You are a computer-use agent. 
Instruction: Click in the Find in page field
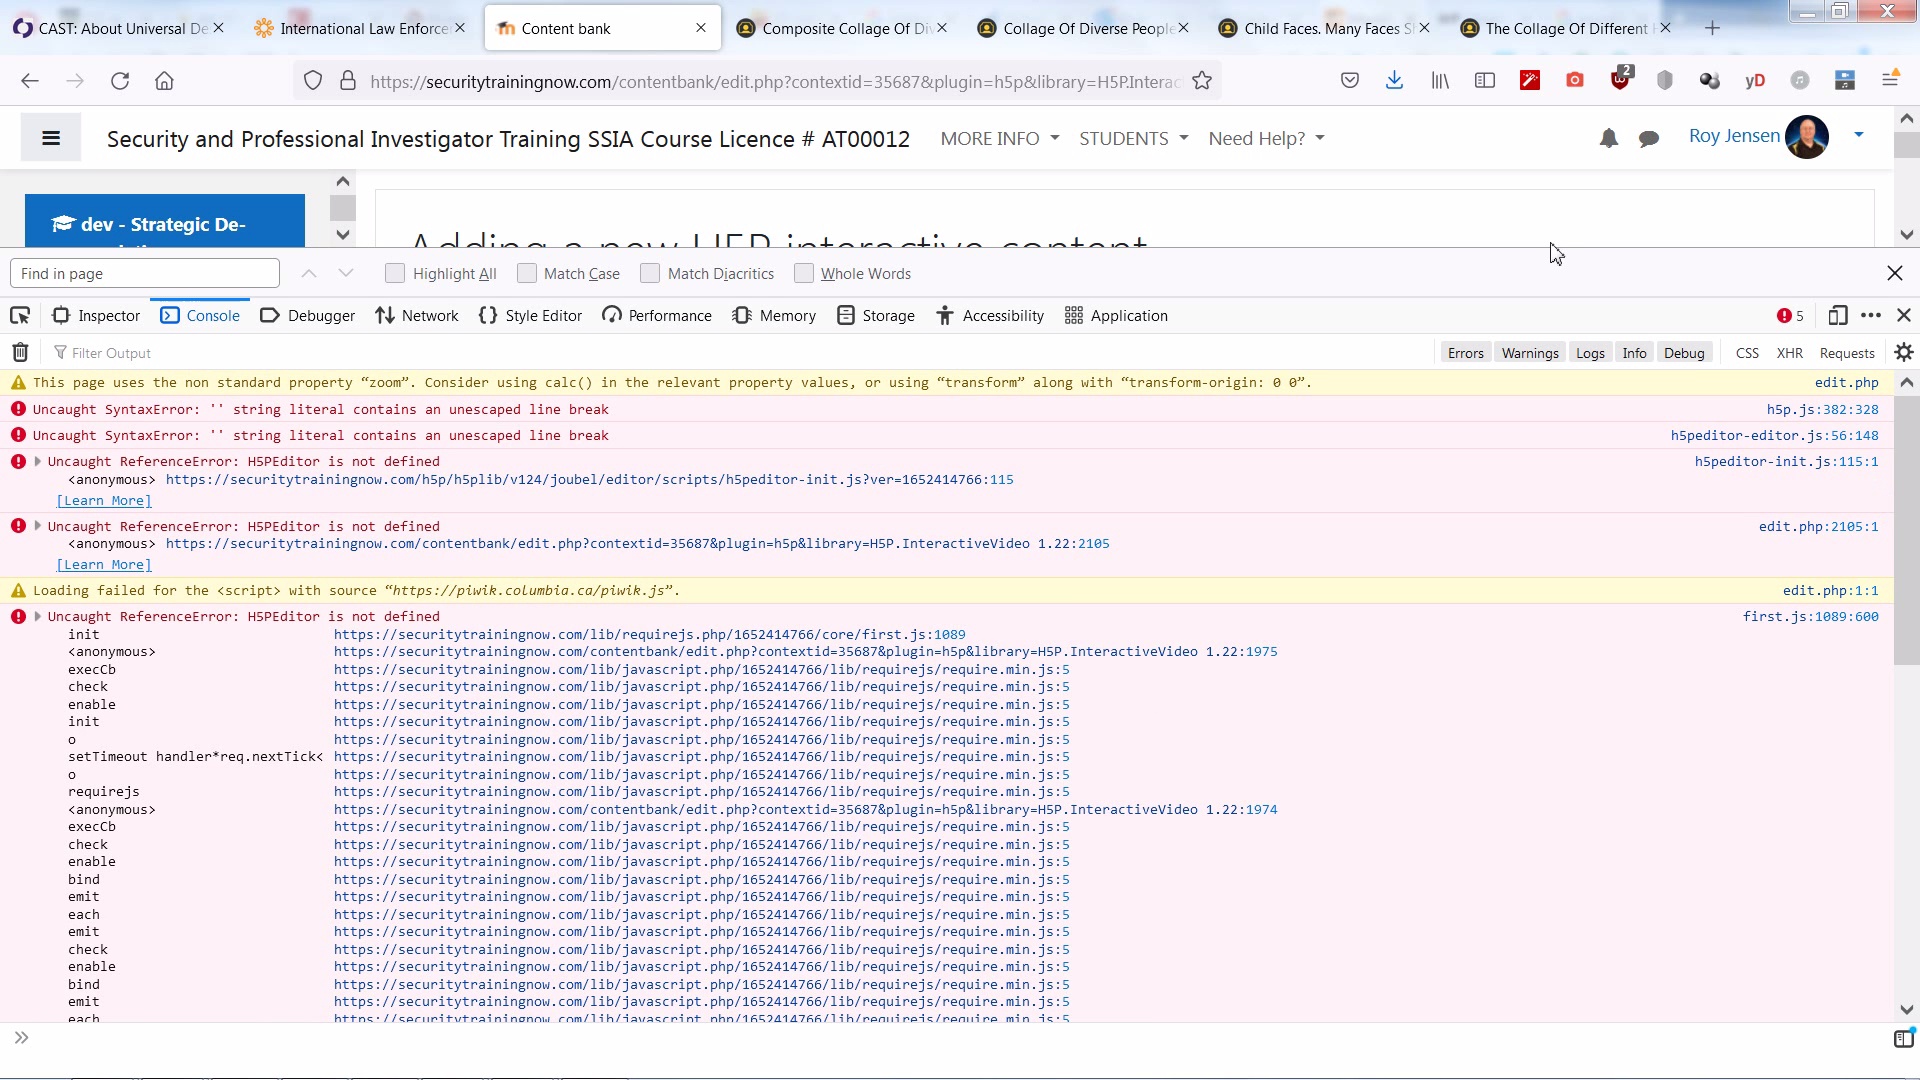pyautogui.click(x=145, y=273)
